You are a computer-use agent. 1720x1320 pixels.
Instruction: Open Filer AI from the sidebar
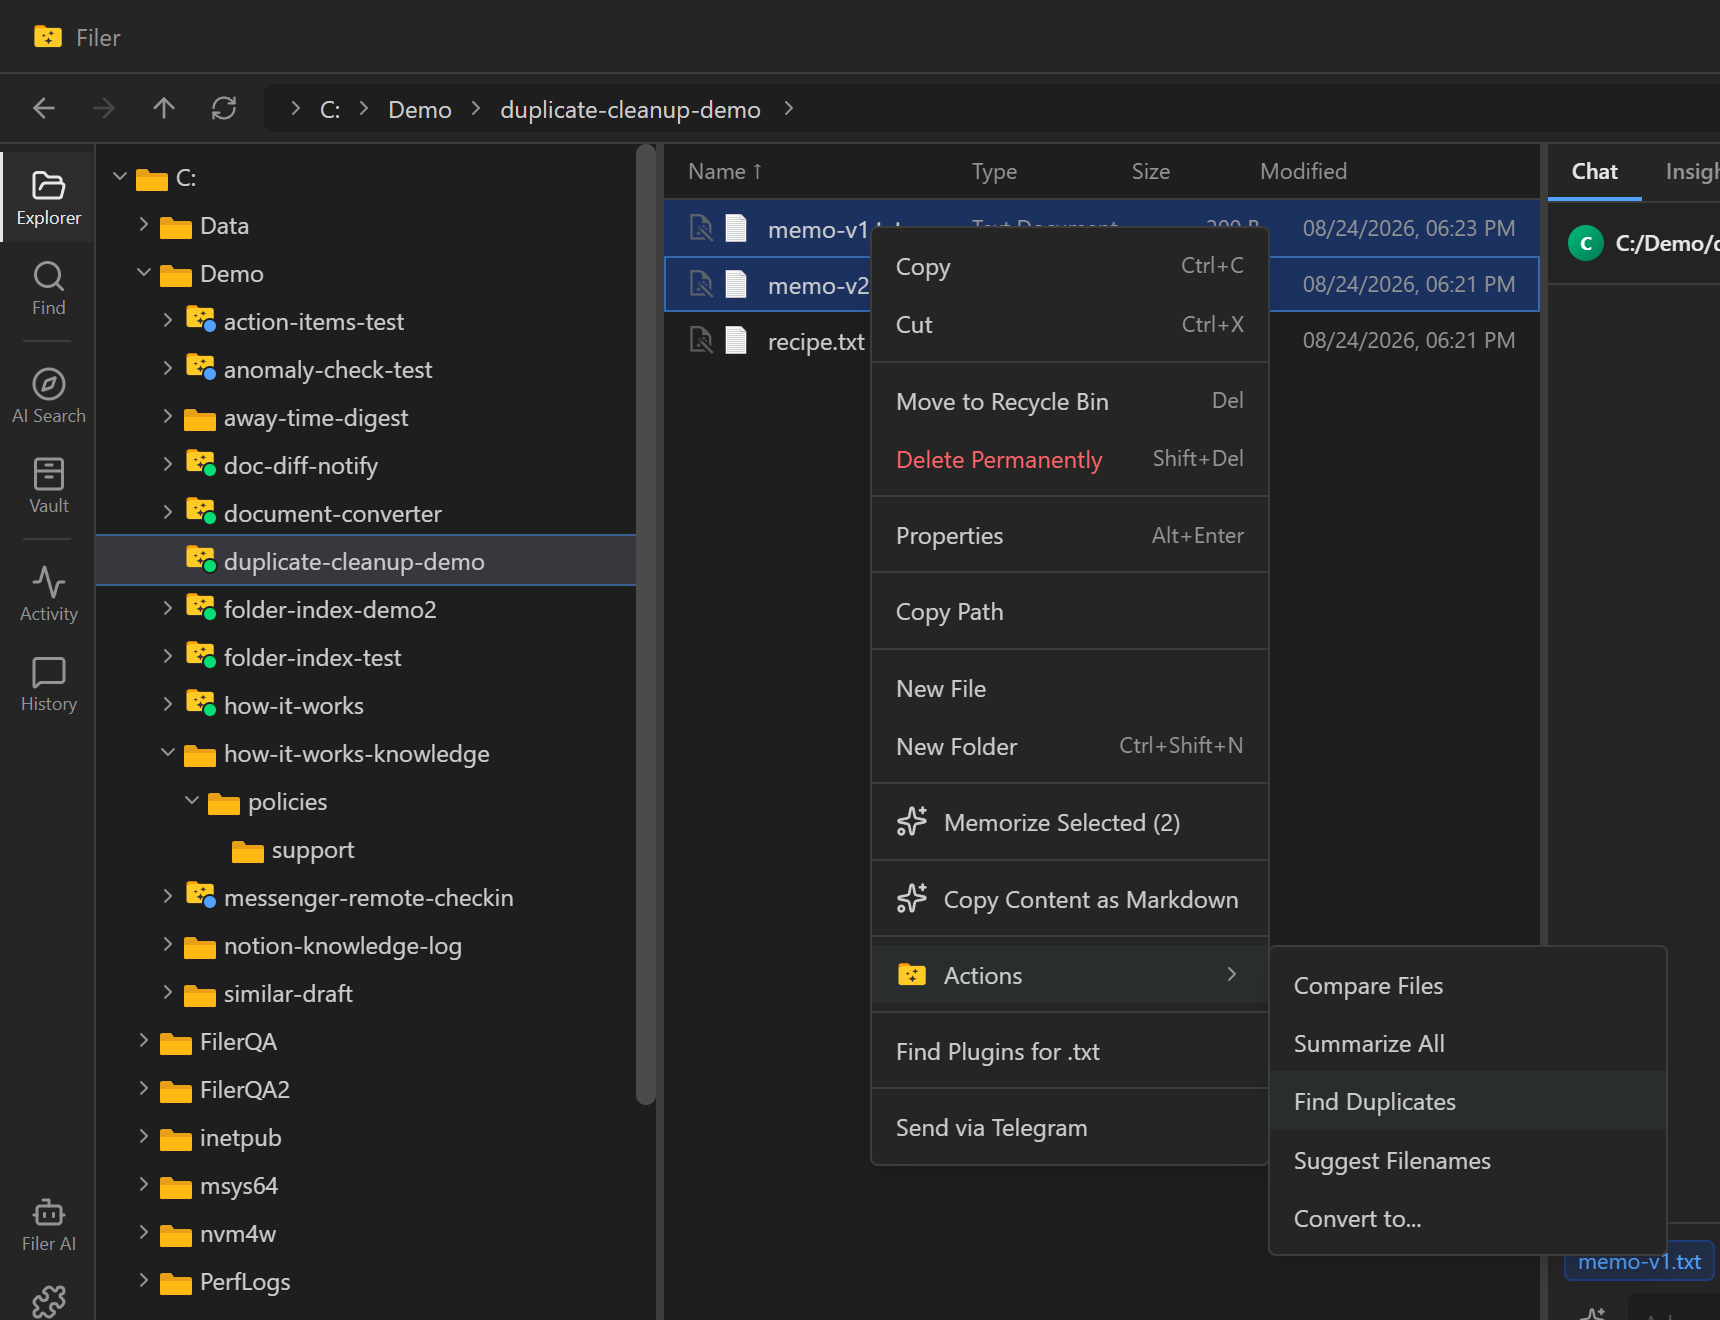tap(48, 1225)
